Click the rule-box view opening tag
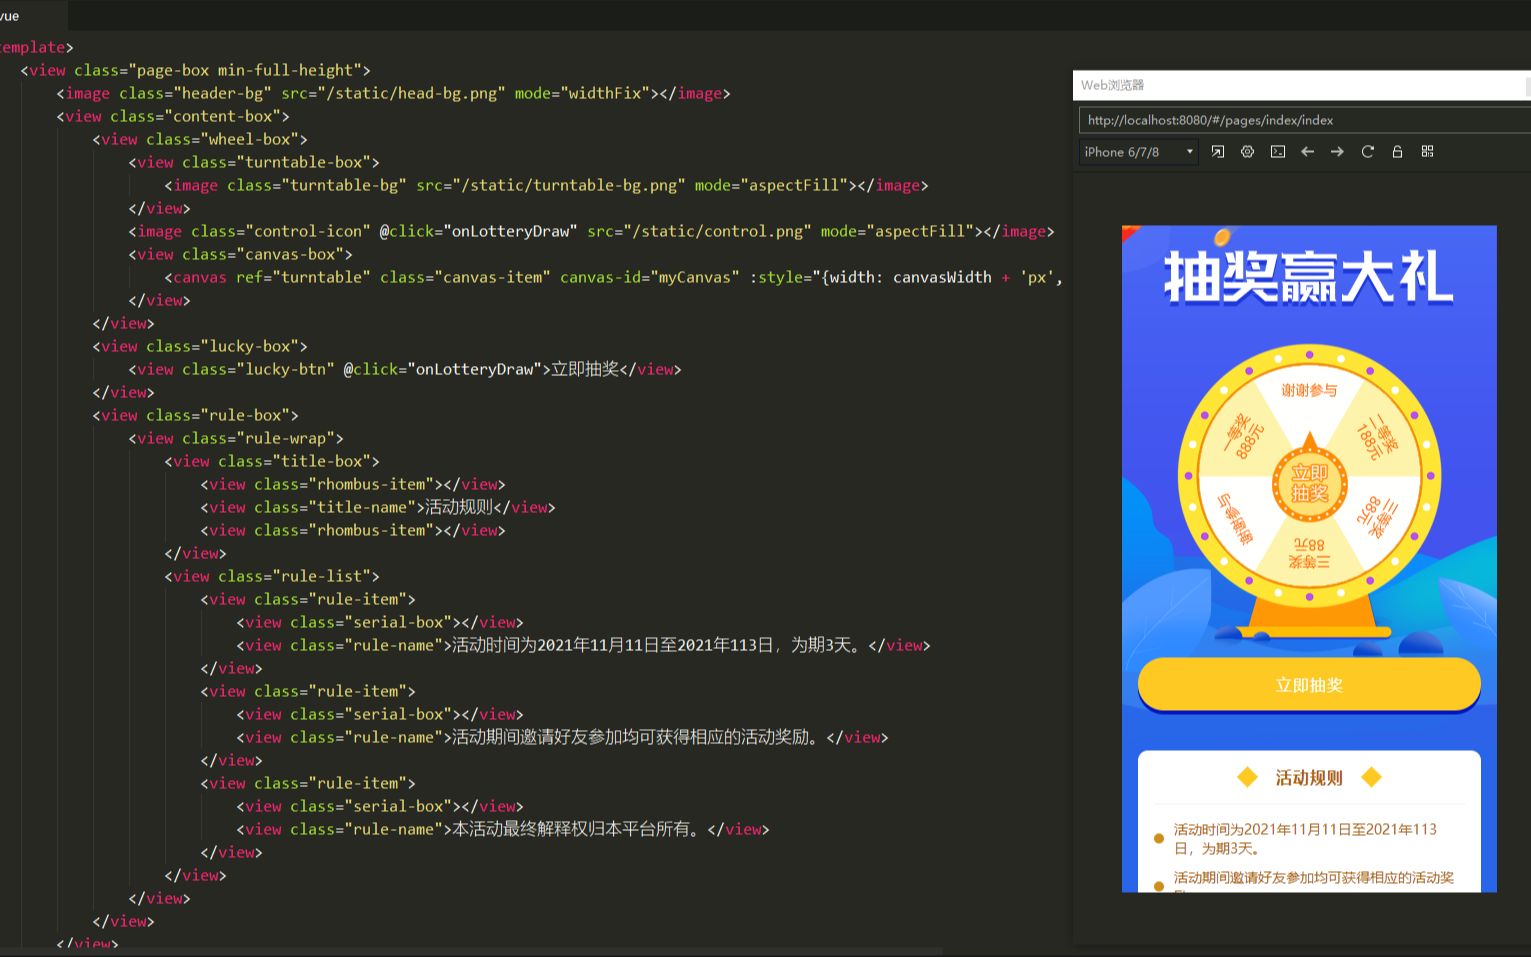This screenshot has height=957, width=1531. pos(195,415)
